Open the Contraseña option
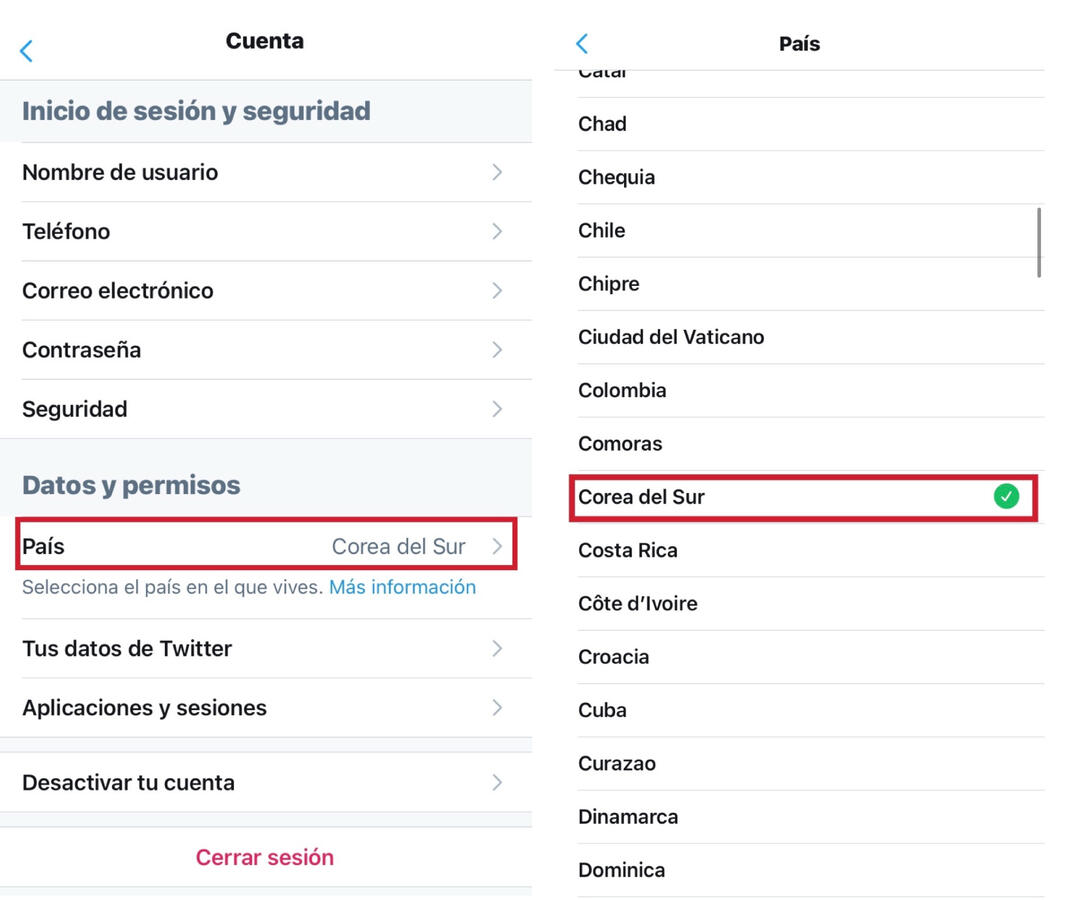1066x900 pixels. pyautogui.click(x=265, y=350)
